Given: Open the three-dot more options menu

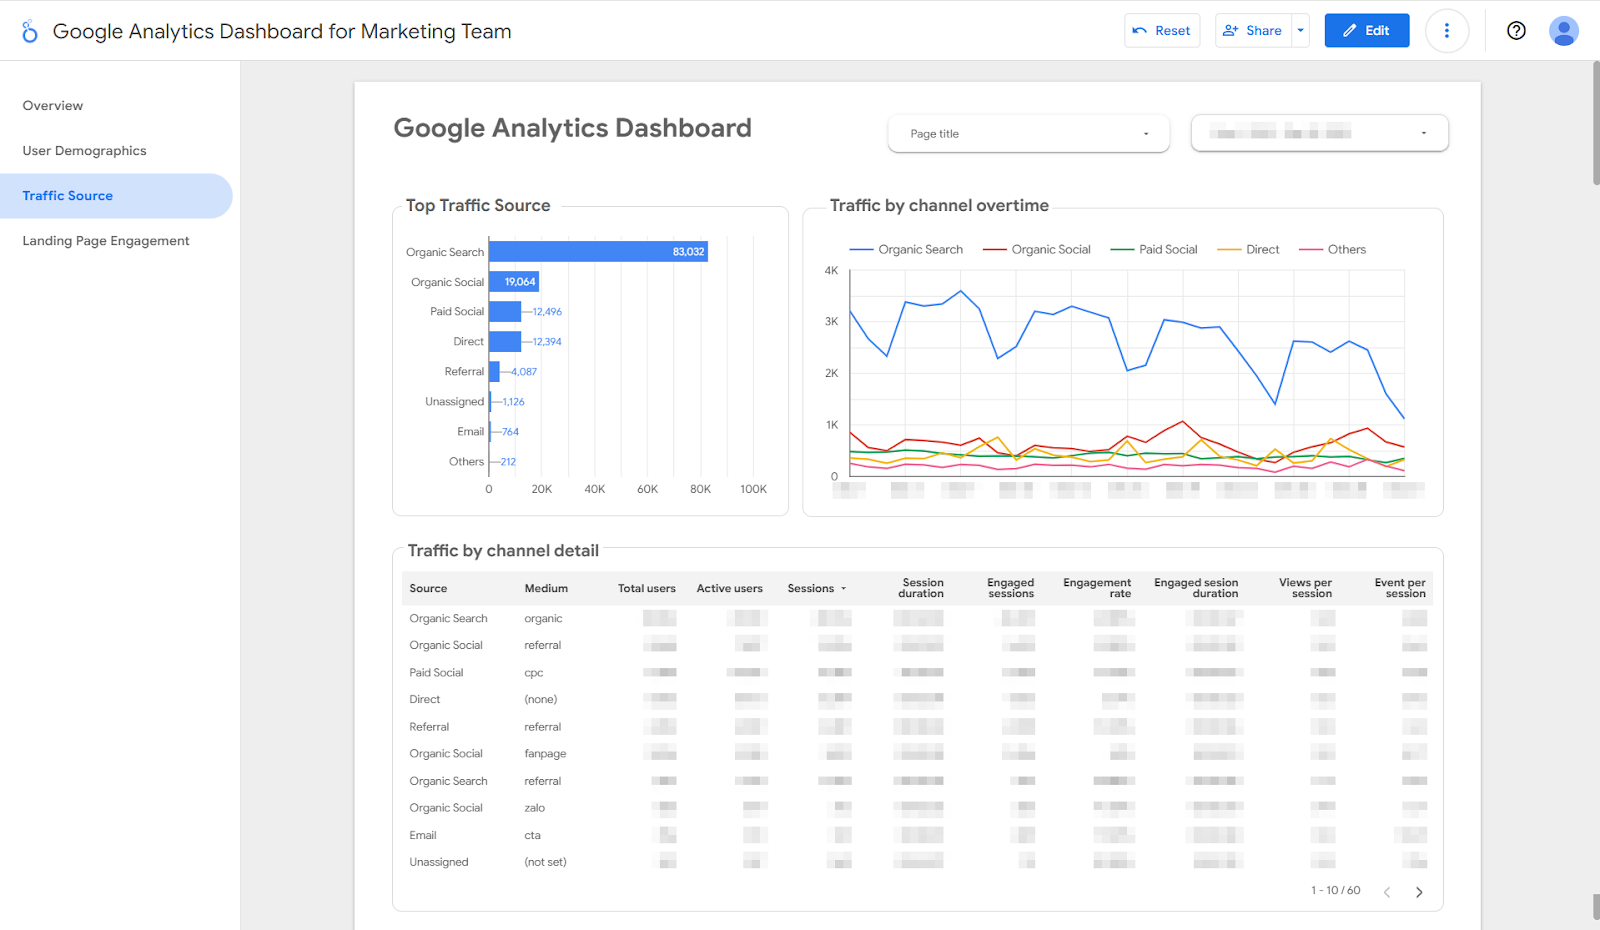Looking at the screenshot, I should click(x=1447, y=30).
